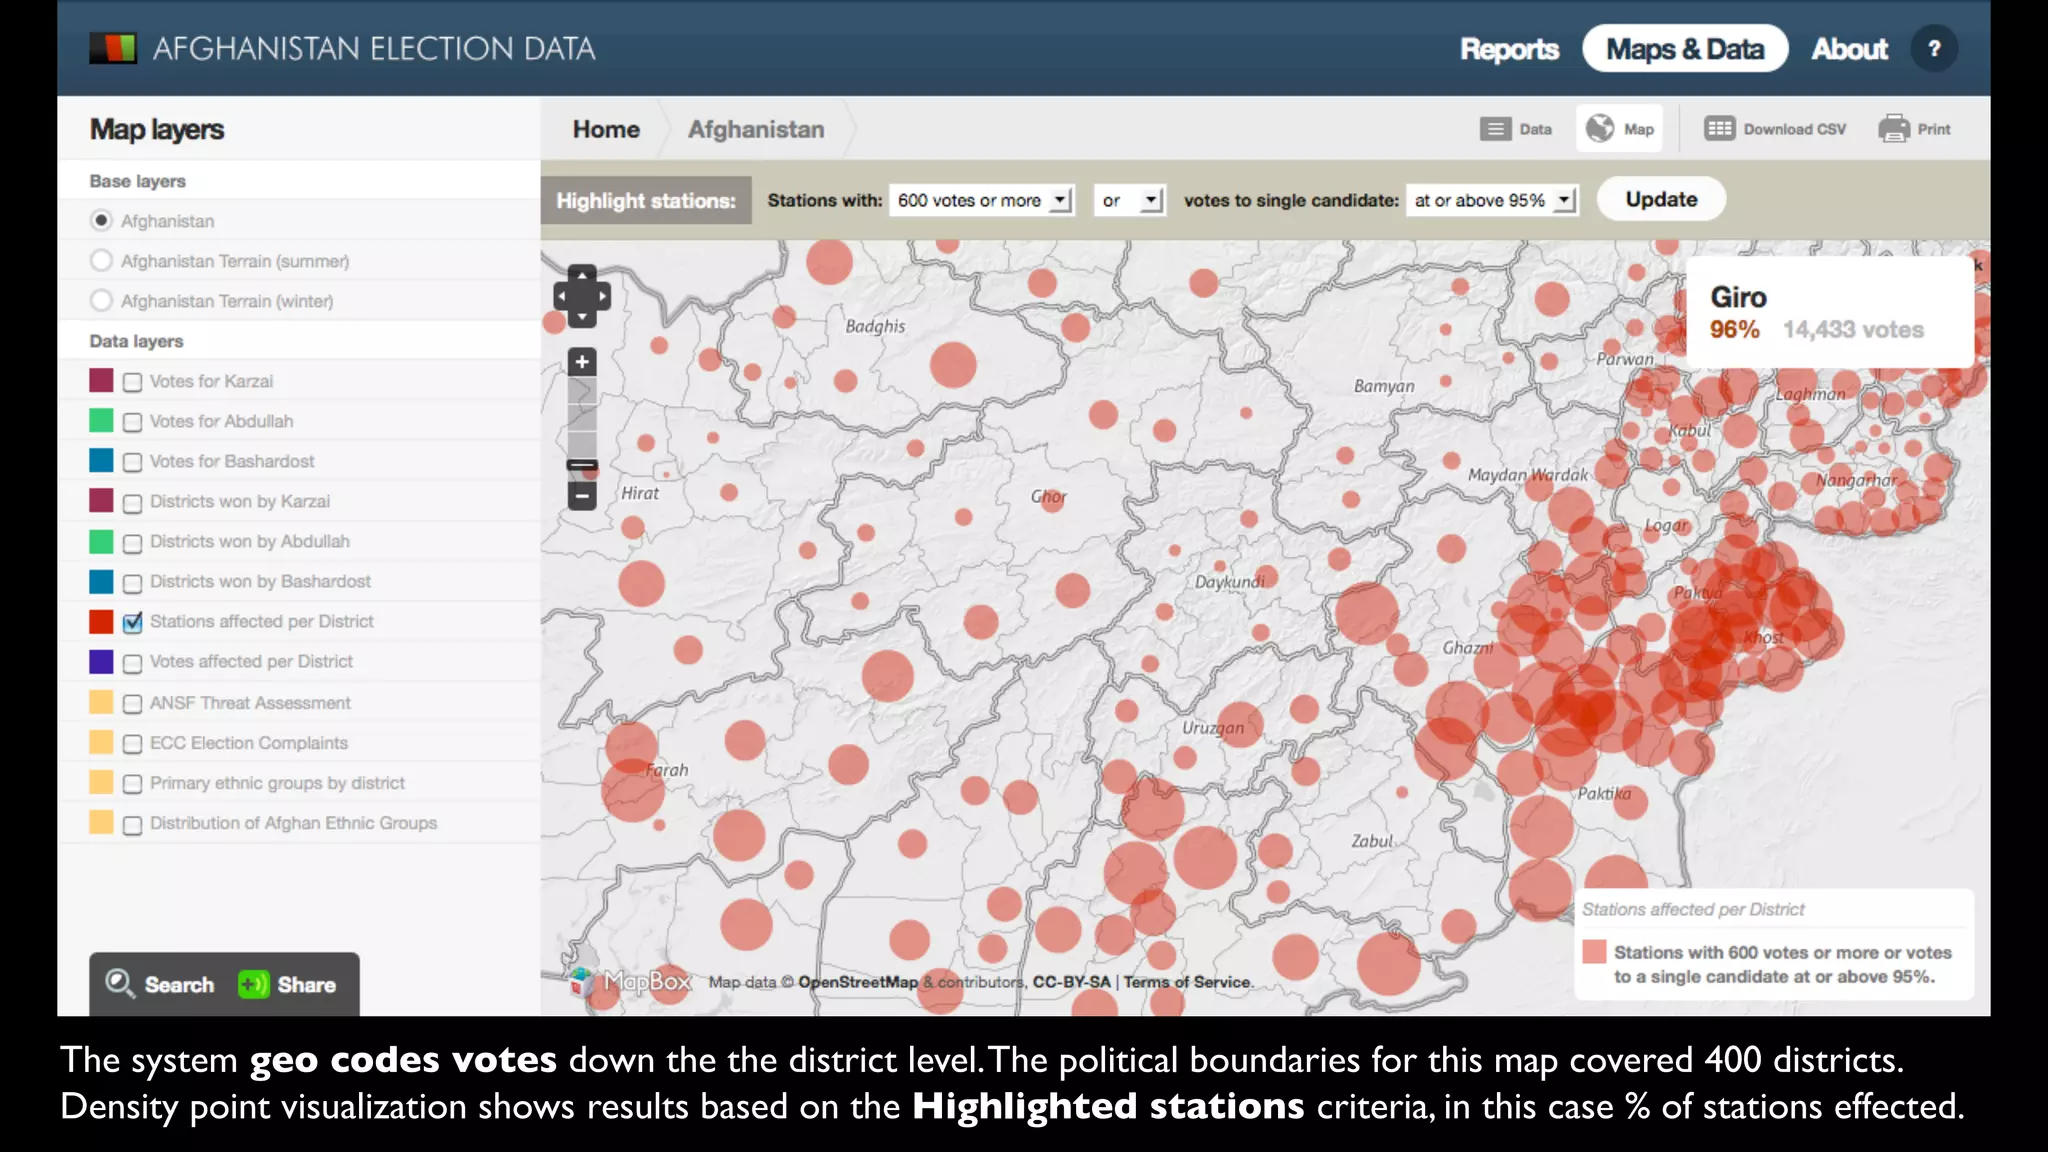Viewport: 2048px width, 1152px height.
Task: Zoom in with the plus button
Action: pos(582,362)
